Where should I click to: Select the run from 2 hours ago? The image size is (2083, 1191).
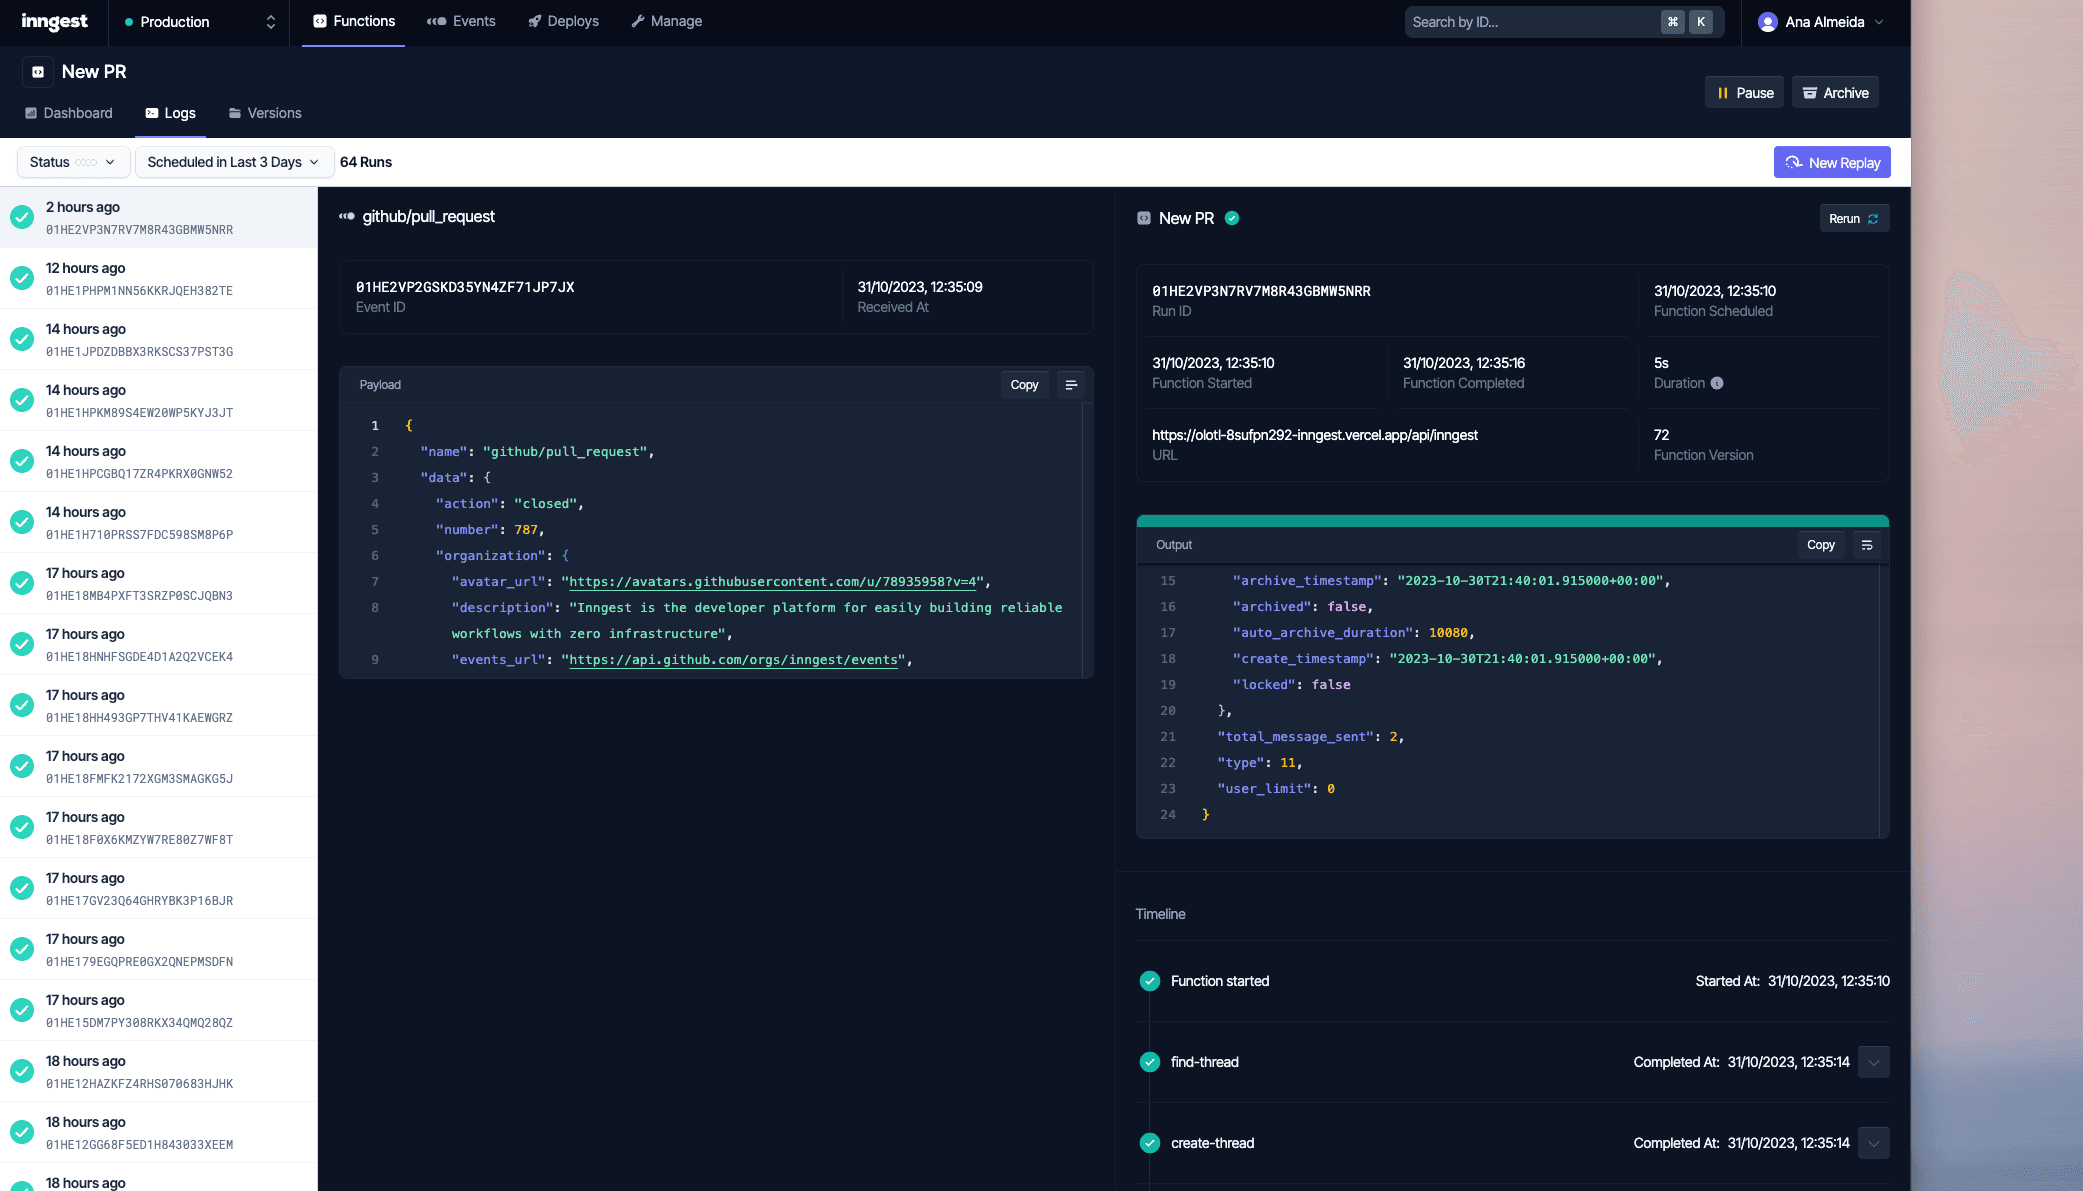(159, 218)
